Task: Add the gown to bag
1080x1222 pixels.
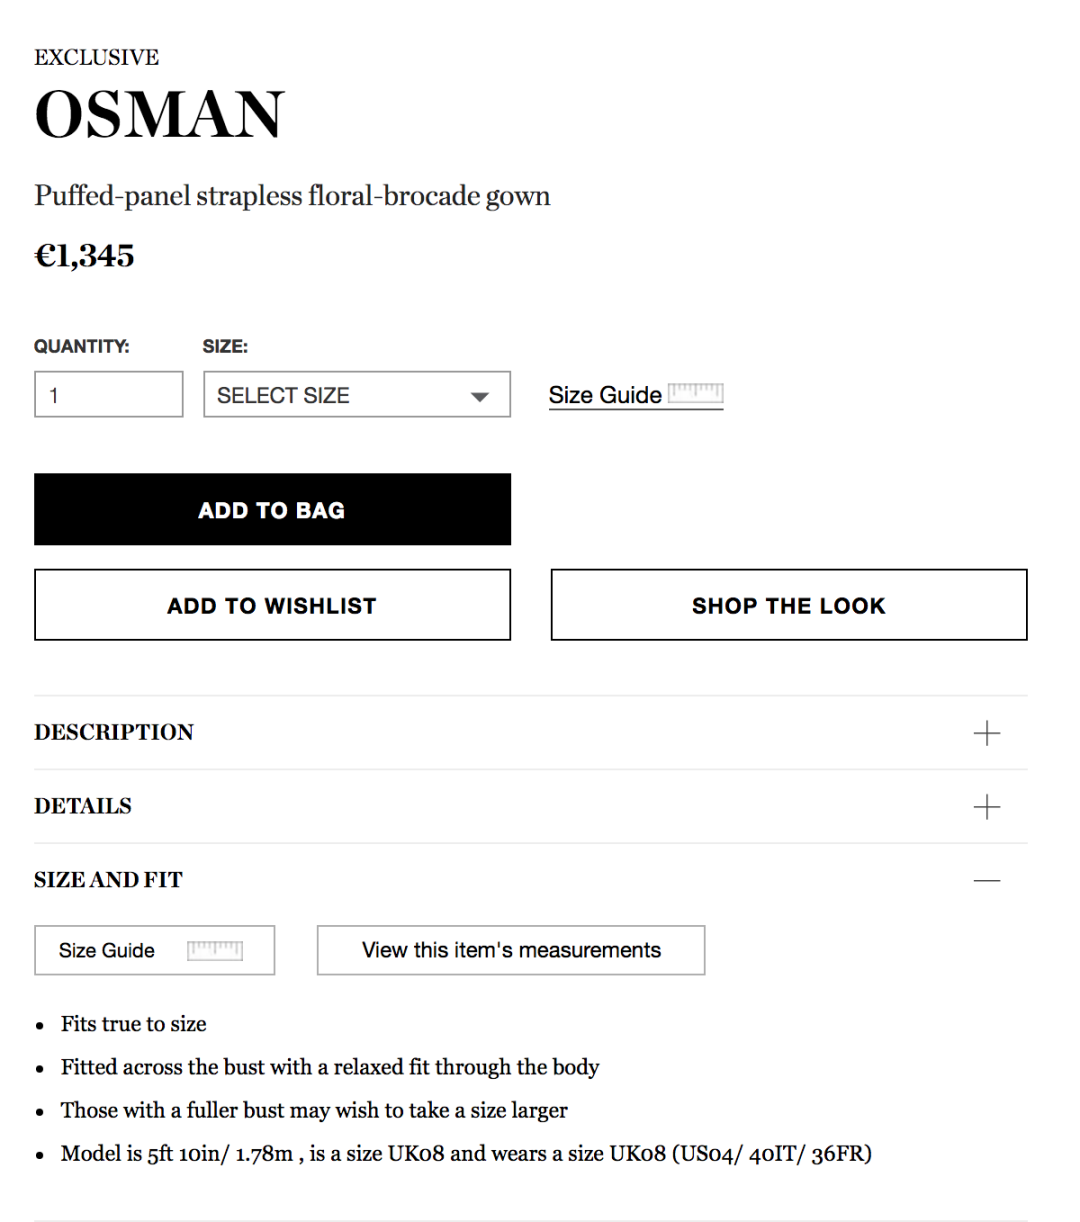Action: [x=272, y=510]
